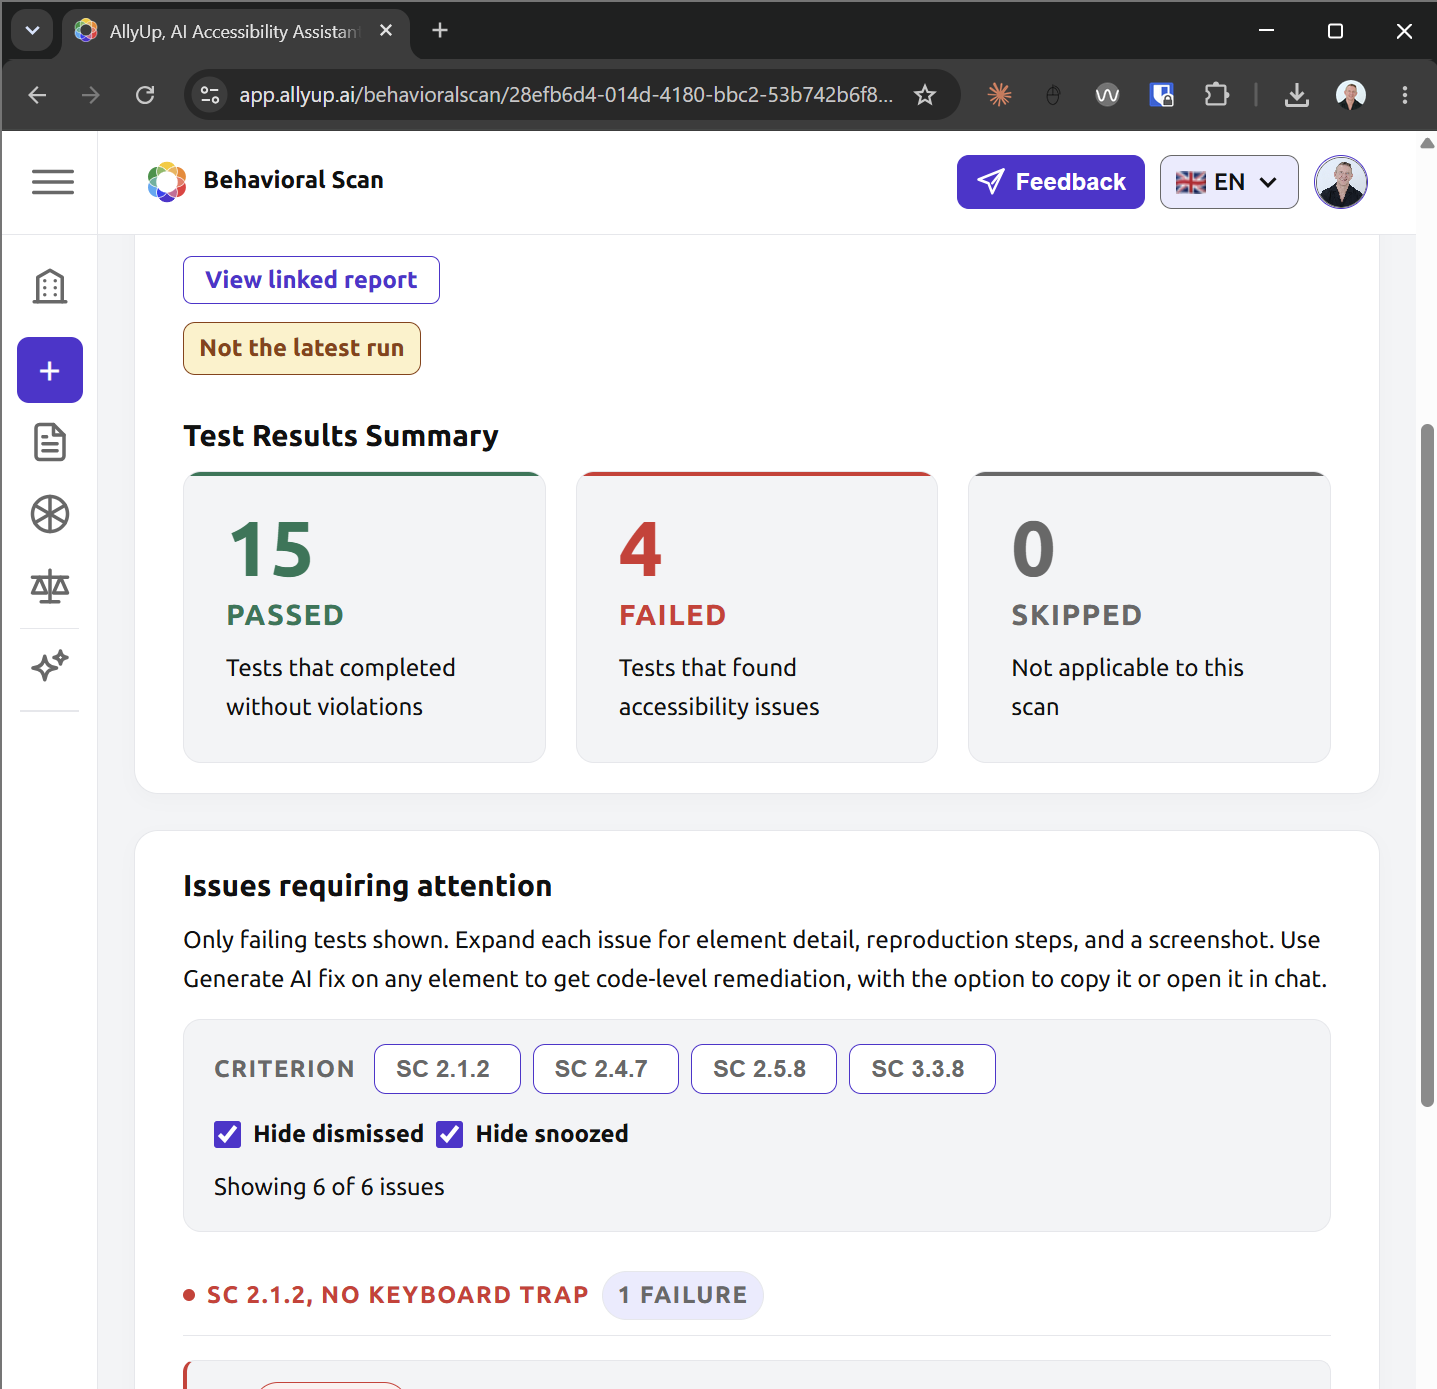Open the hamburger navigation menu
The width and height of the screenshot is (1437, 1389).
(53, 182)
